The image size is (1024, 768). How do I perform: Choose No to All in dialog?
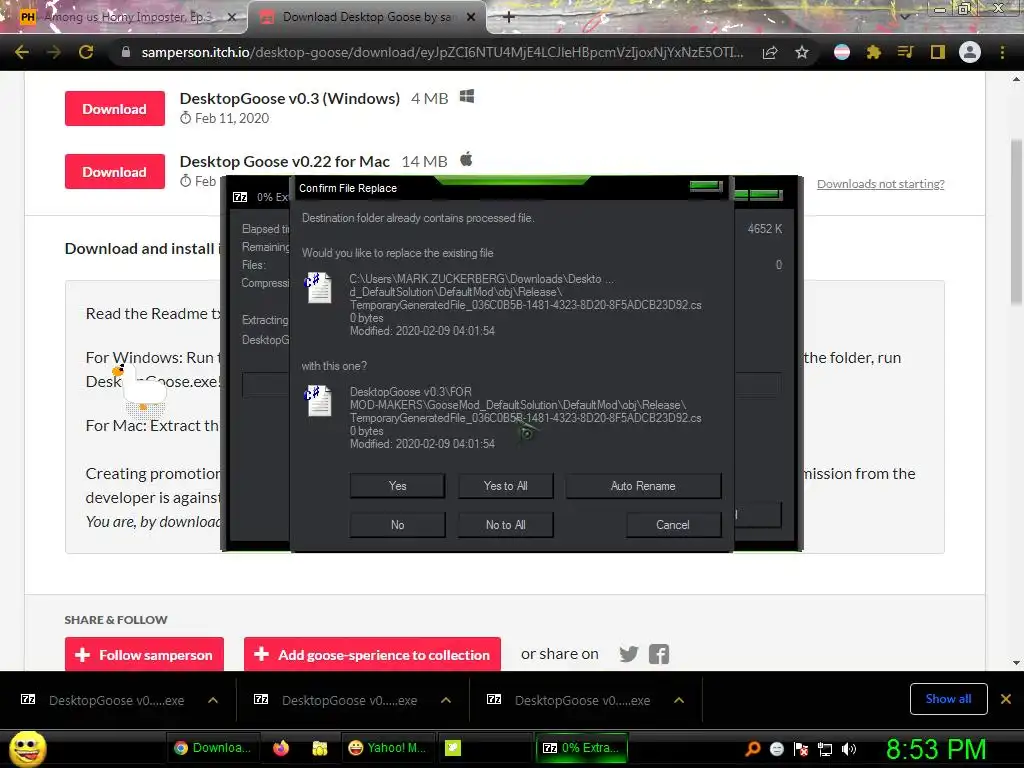505,525
